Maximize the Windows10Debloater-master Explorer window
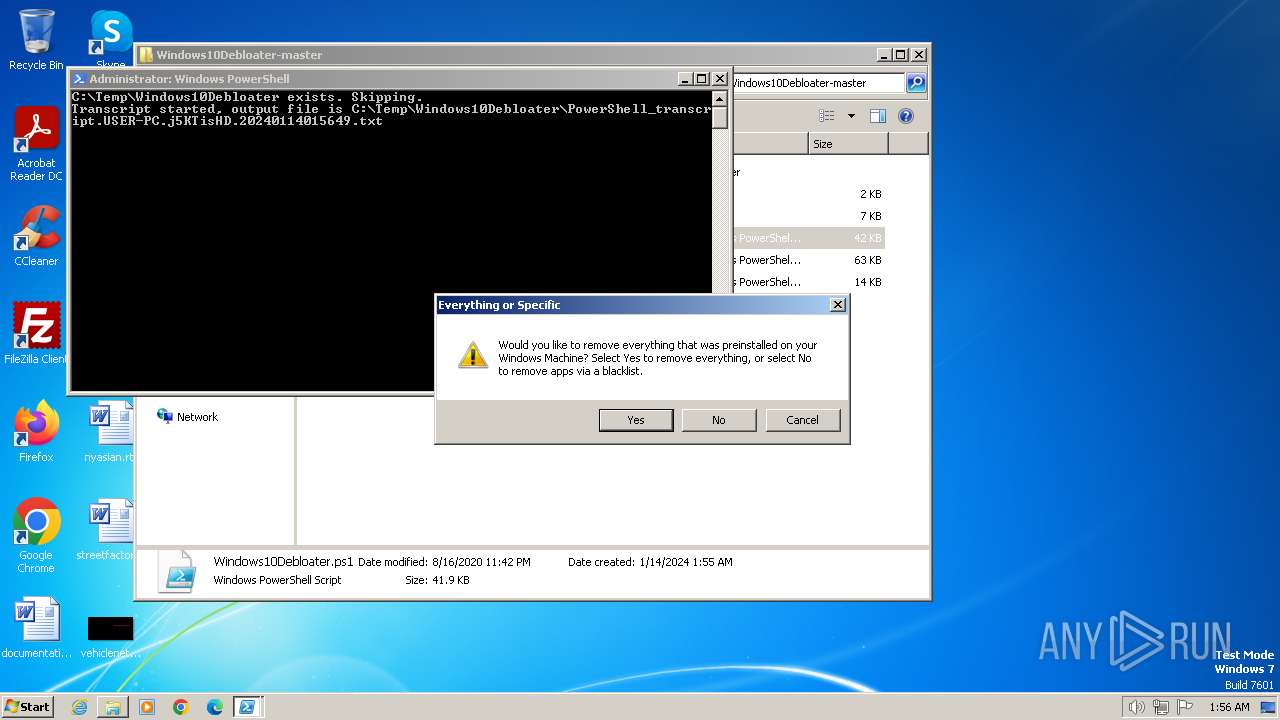 coord(901,55)
